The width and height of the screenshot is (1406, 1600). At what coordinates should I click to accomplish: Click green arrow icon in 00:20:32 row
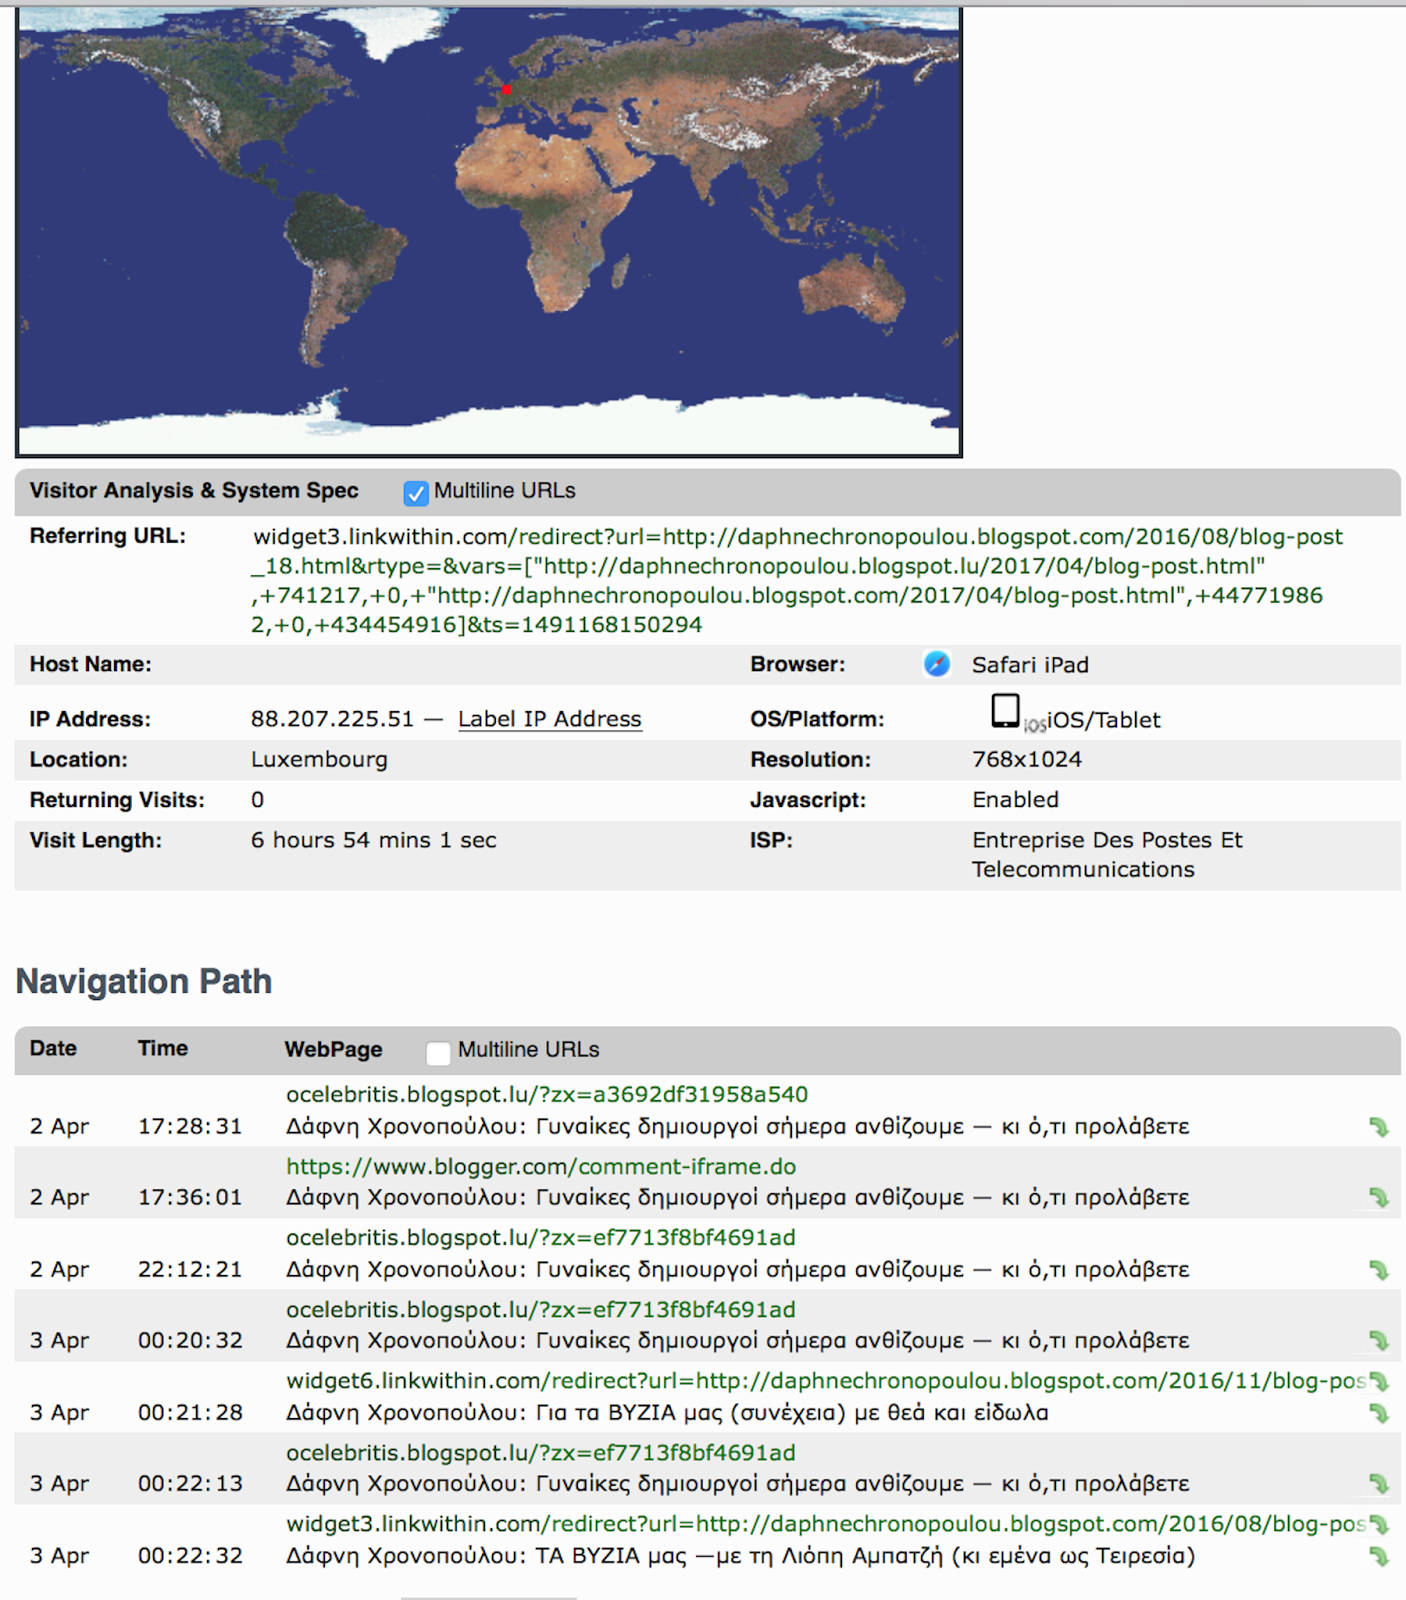(x=1379, y=1340)
